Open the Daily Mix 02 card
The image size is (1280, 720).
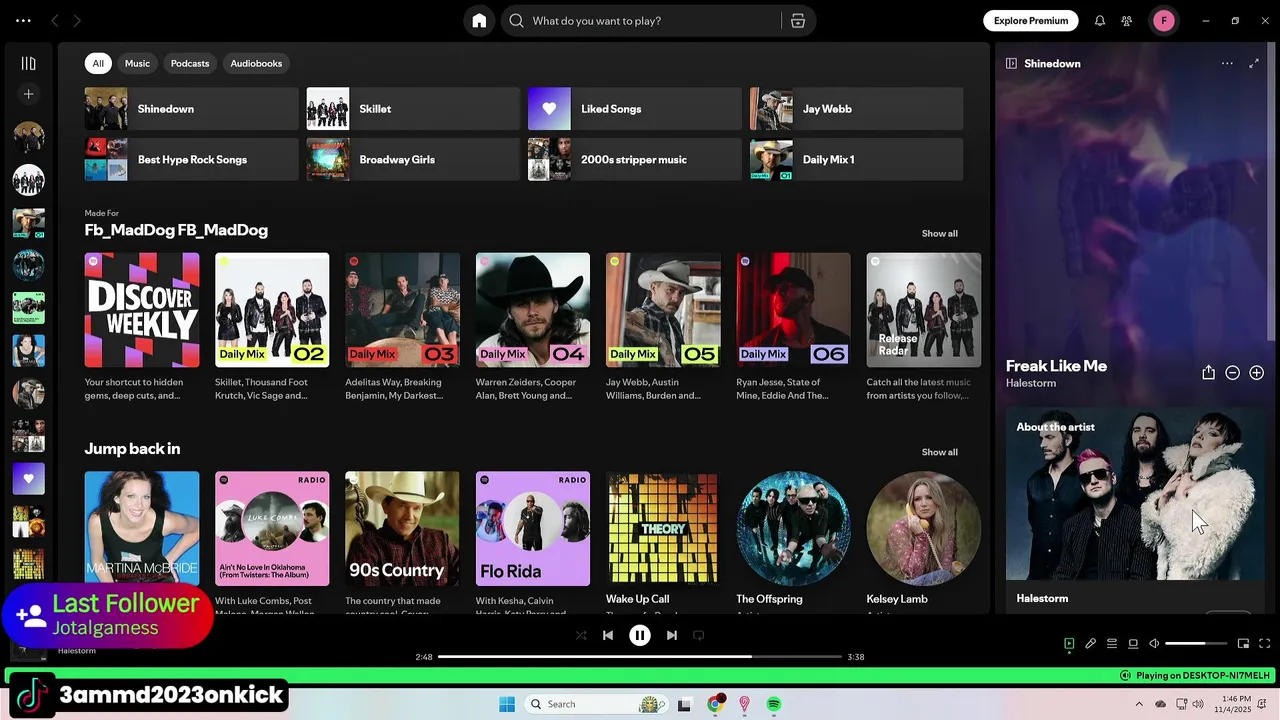[x=272, y=328]
